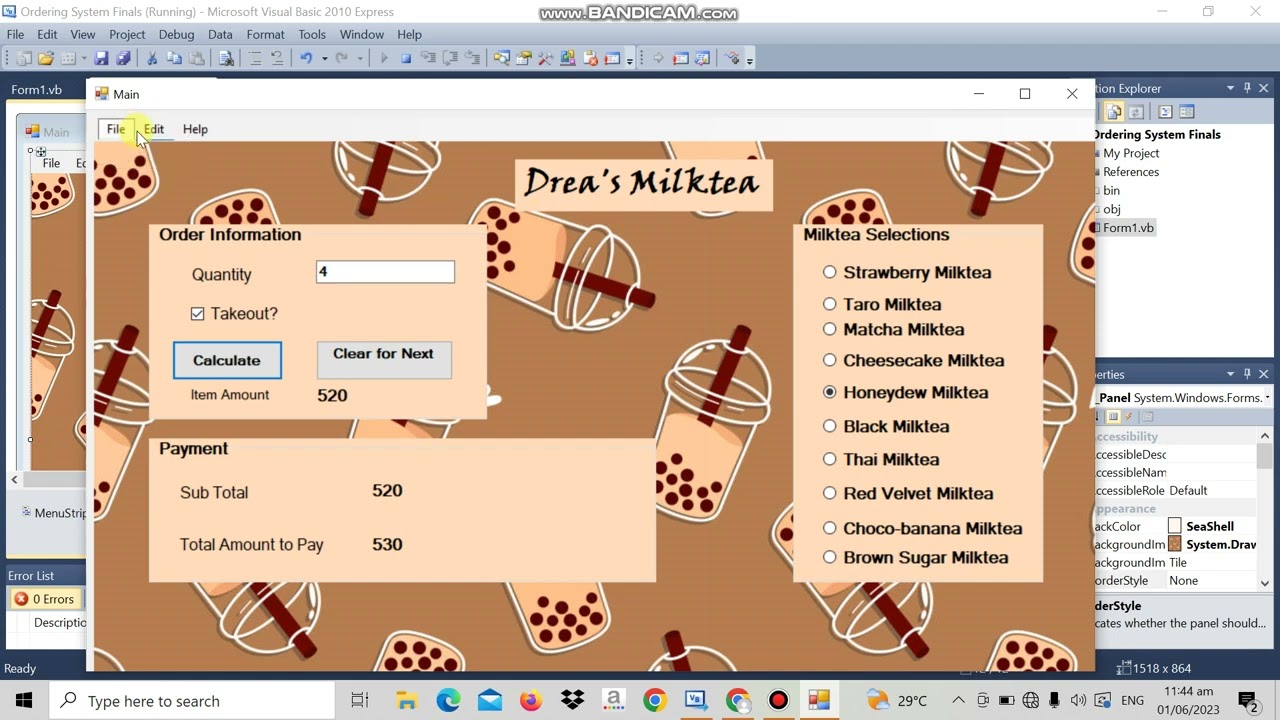Click the Show All Files icon in Solution Explorer
The width and height of the screenshot is (1280, 720).
click(x=1114, y=112)
